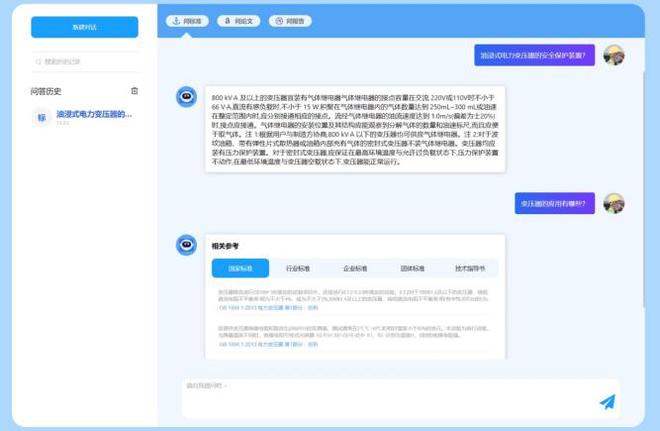Select the 行业标准 reference tab
This screenshot has height=431, width=660.
pyautogui.click(x=298, y=268)
